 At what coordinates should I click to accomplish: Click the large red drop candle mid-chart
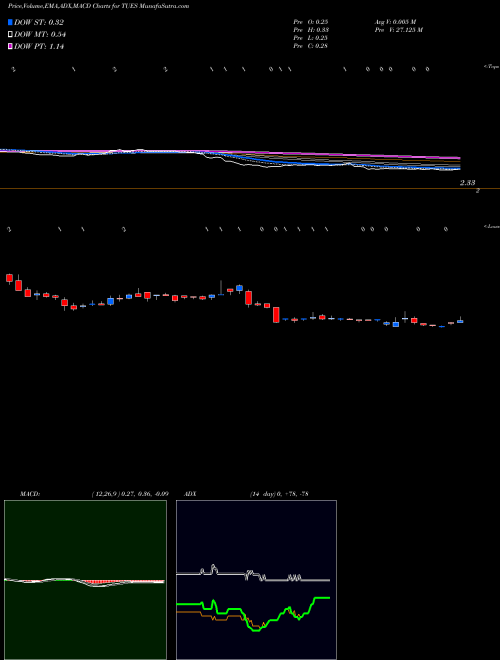click(276, 314)
